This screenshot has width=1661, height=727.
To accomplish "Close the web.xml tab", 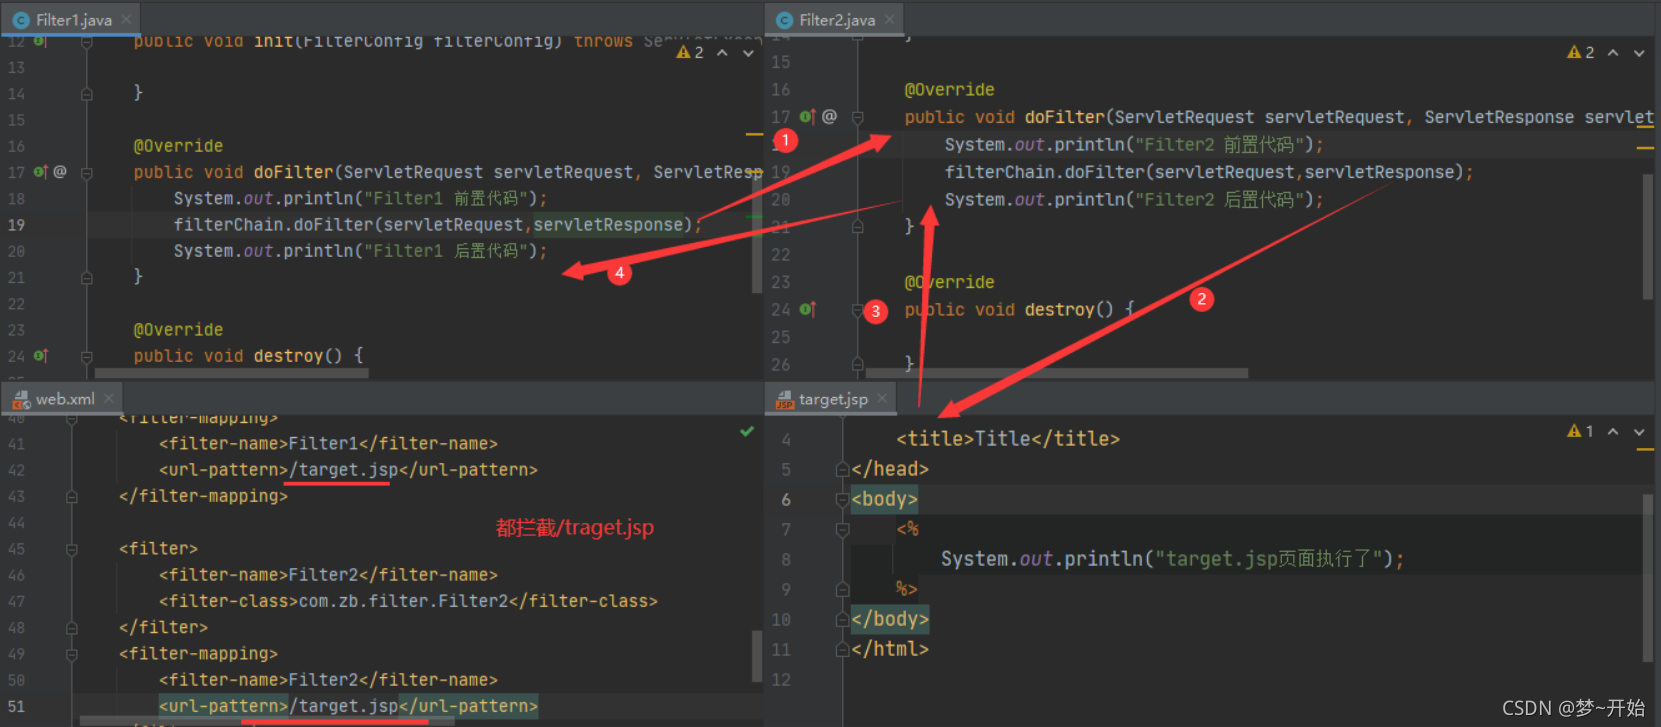I will pyautogui.click(x=109, y=398).
